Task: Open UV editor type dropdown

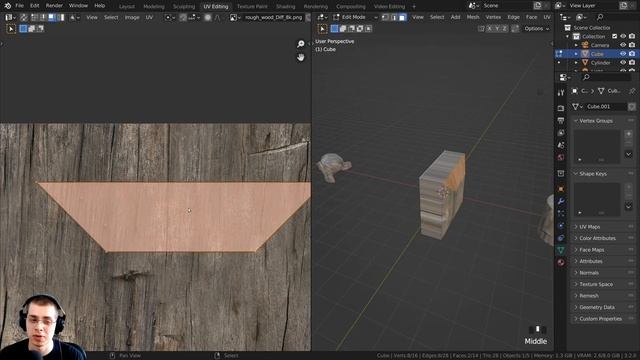Action: pos(10,17)
